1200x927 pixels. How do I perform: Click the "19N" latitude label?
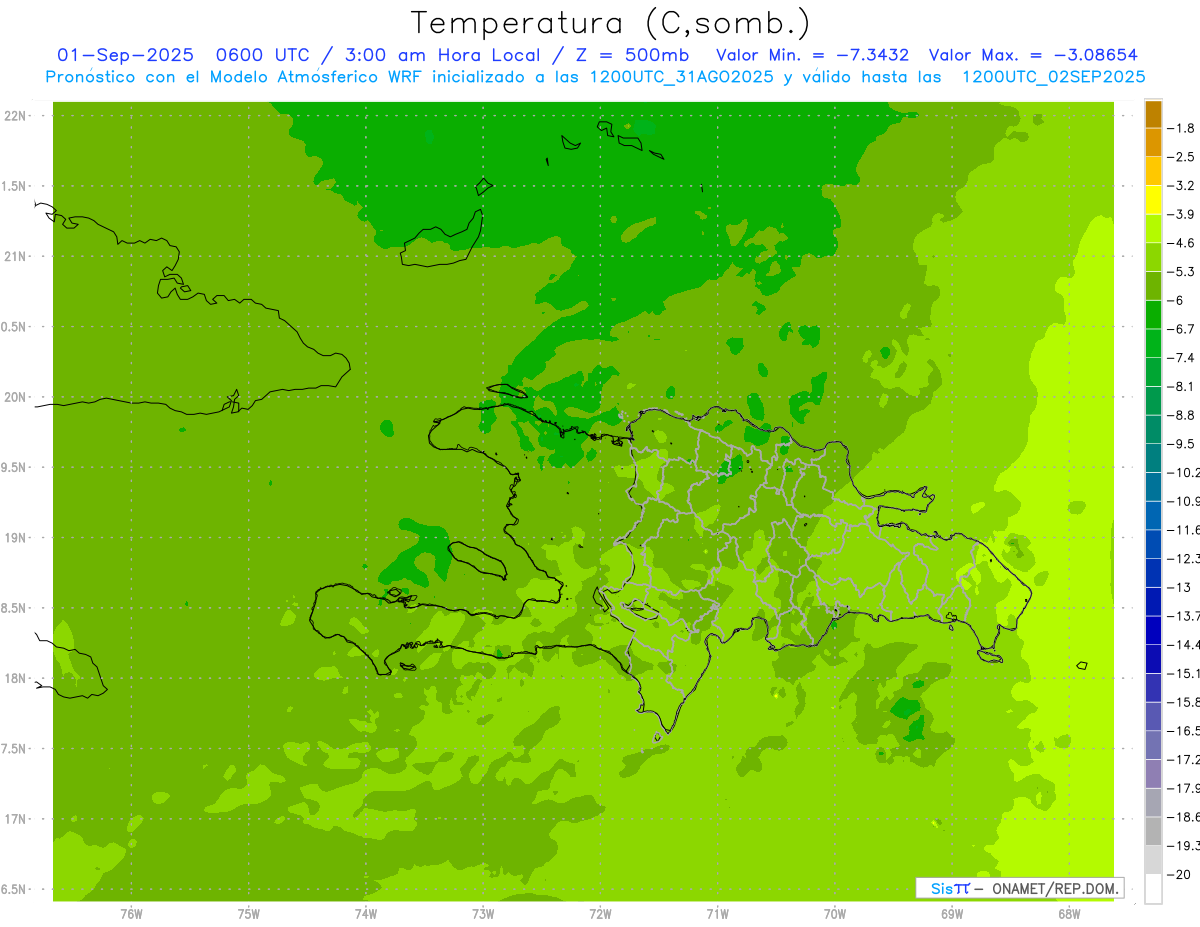pos(15,537)
